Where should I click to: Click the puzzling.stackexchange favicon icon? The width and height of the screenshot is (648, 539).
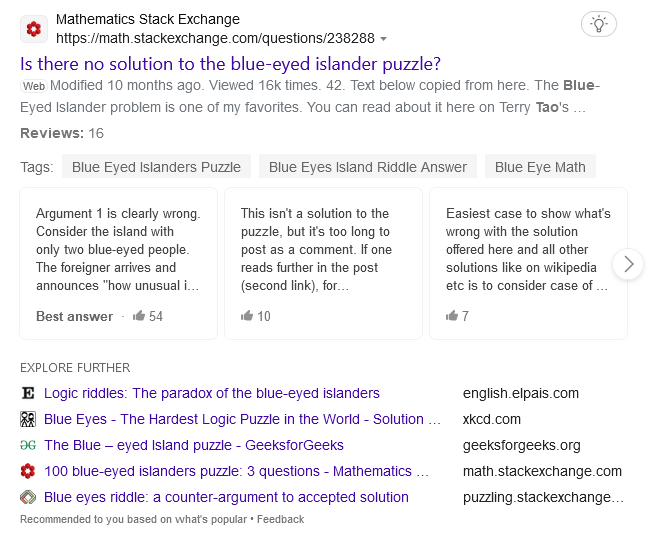point(28,497)
